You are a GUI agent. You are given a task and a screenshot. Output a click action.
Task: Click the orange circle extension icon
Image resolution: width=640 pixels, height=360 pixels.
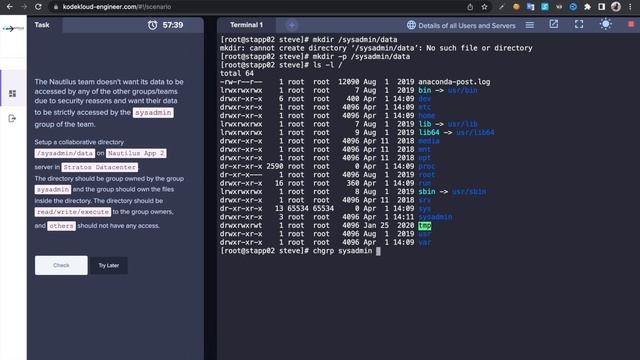pos(516,7)
